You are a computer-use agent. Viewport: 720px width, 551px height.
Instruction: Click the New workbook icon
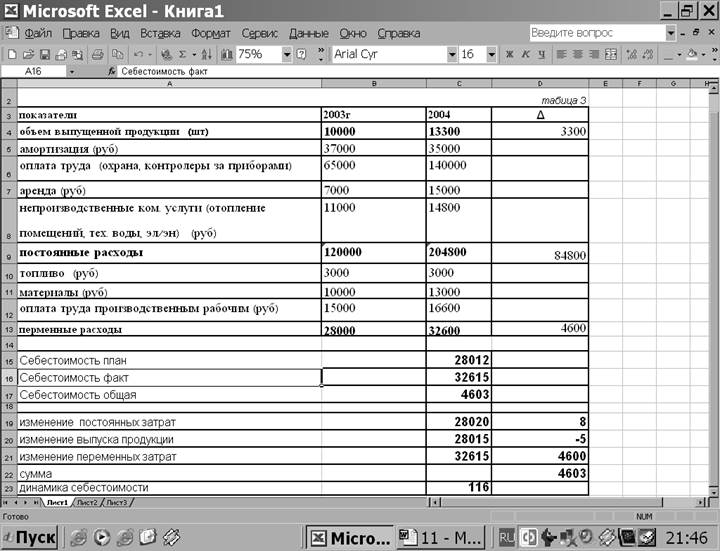point(12,54)
